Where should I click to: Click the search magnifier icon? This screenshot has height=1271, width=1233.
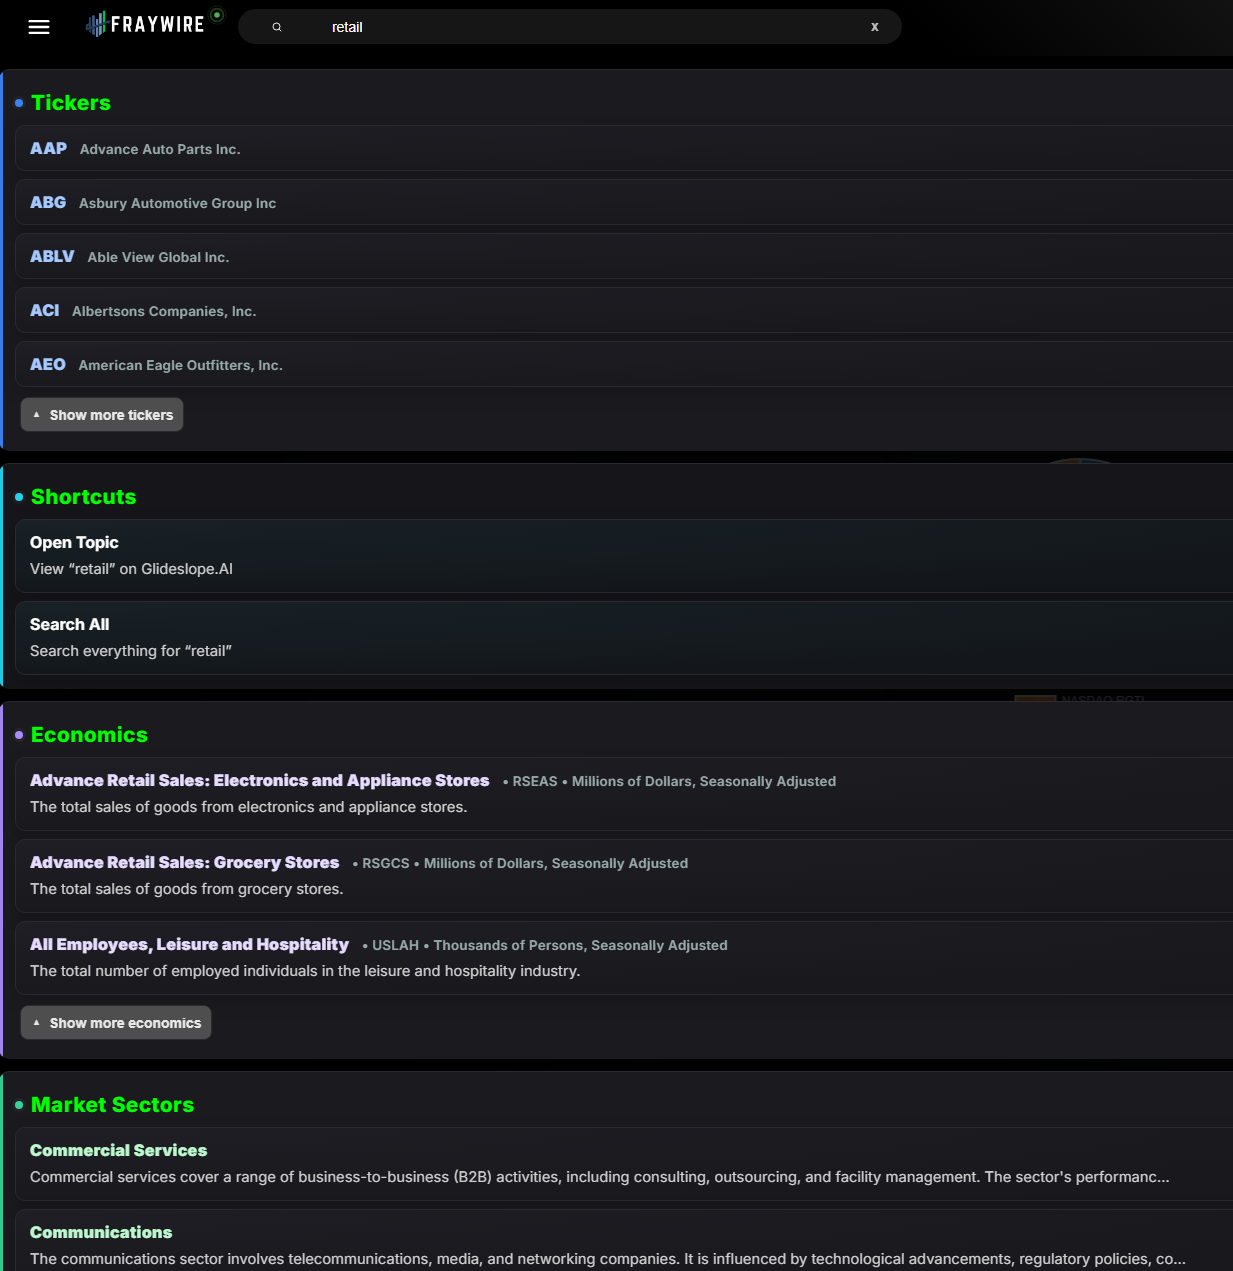(x=277, y=27)
